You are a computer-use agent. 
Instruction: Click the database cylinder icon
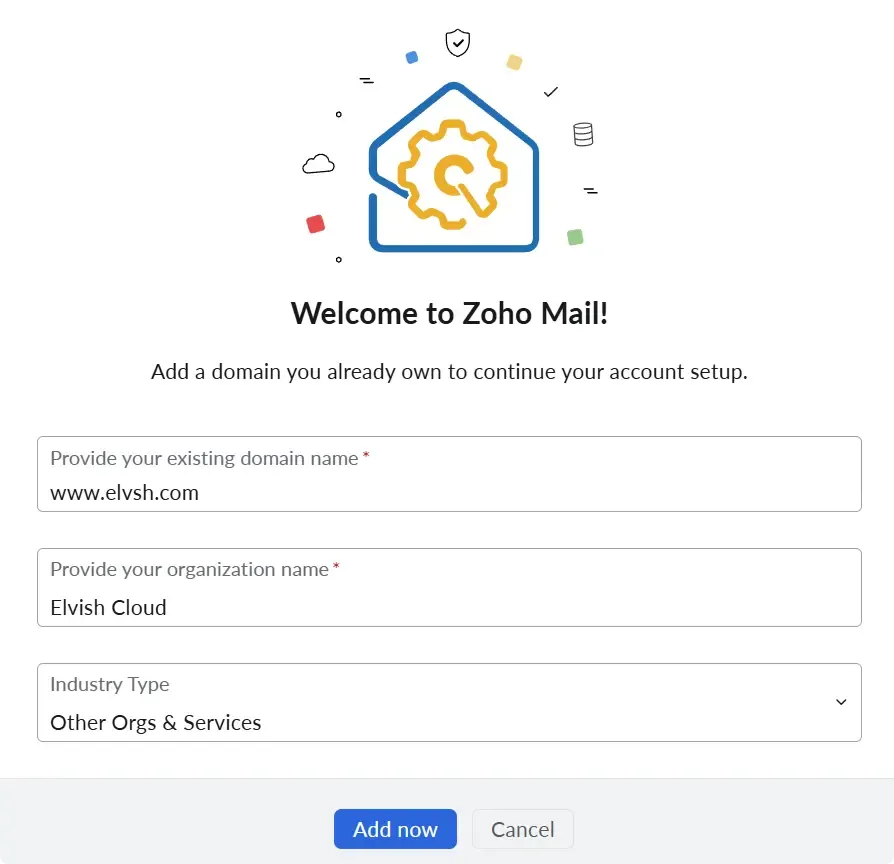(583, 134)
